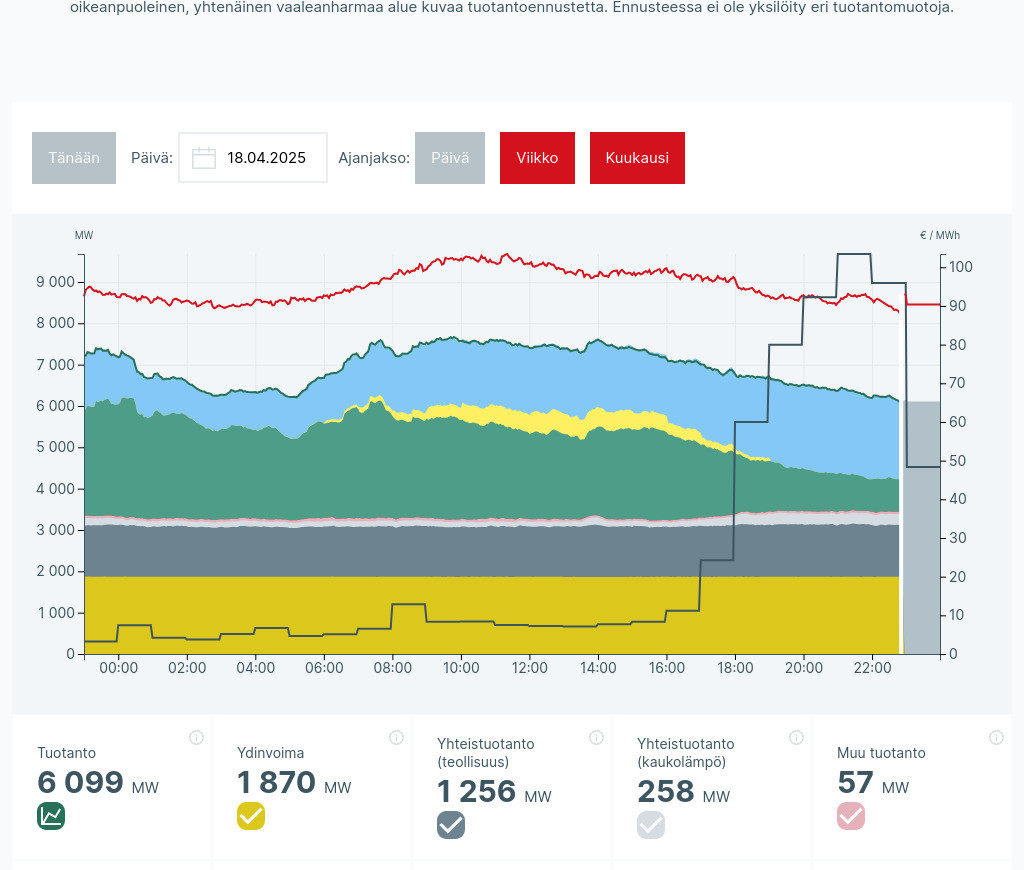Screen dimensions: 1024x870
Task: Toggle Yhteistuotanto (teollisuus) dark grey checkbox
Action: coord(451,825)
